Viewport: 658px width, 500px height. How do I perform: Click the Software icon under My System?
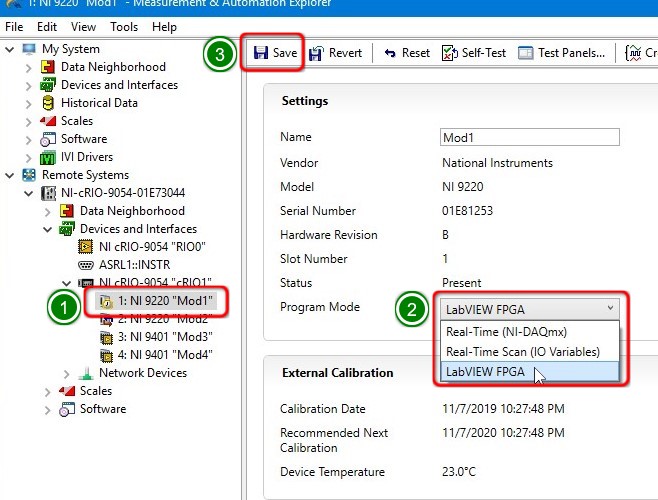pos(48,139)
